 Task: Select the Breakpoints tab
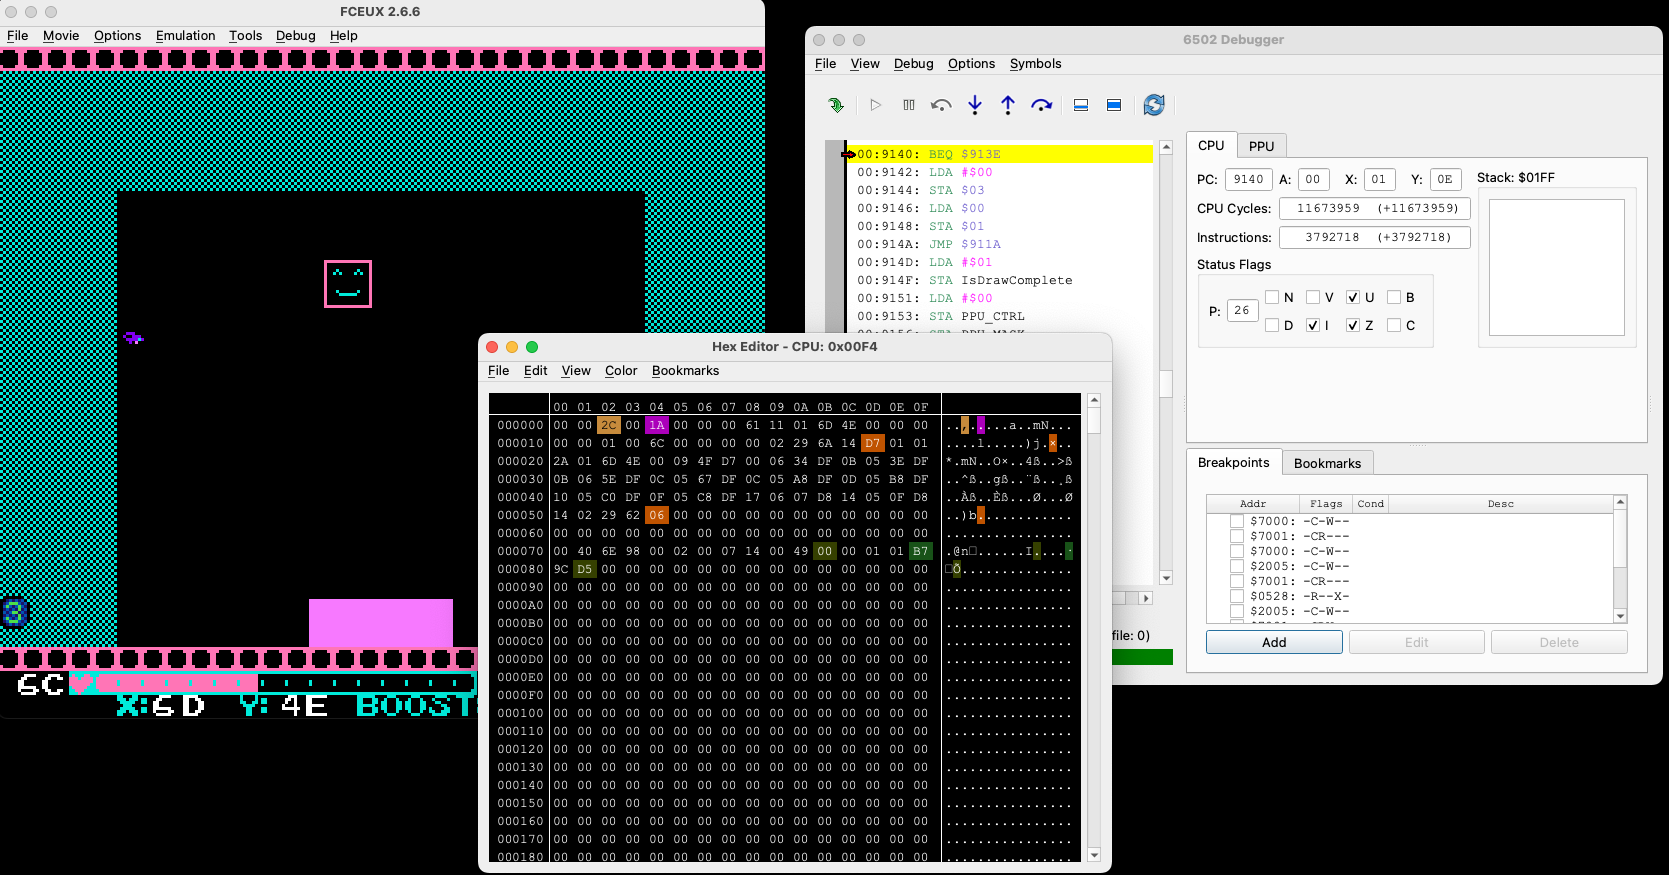(x=1233, y=462)
